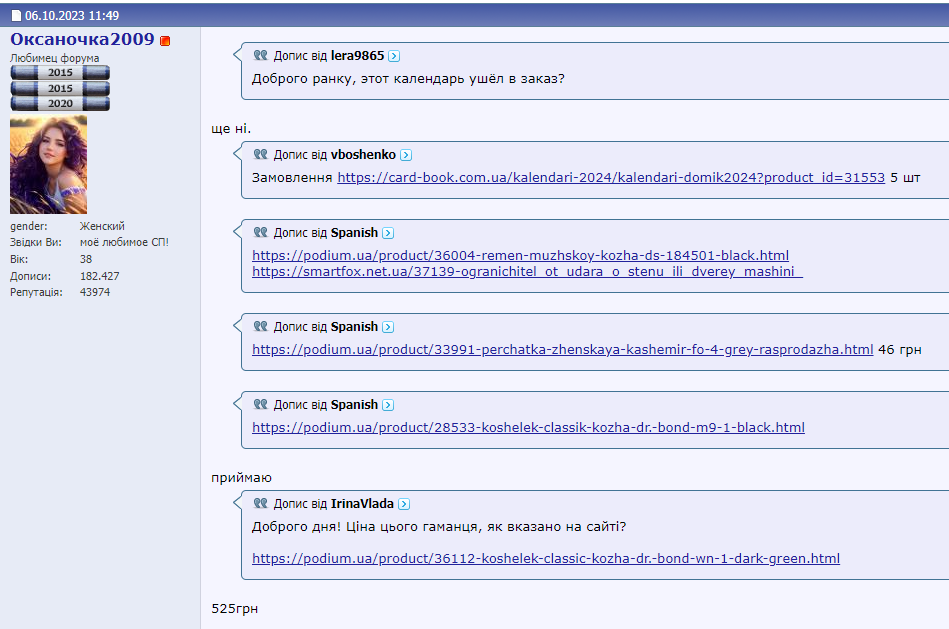View post arrow beside Spanish quote with perchatka link
This screenshot has width=949, height=629.
(x=388, y=327)
